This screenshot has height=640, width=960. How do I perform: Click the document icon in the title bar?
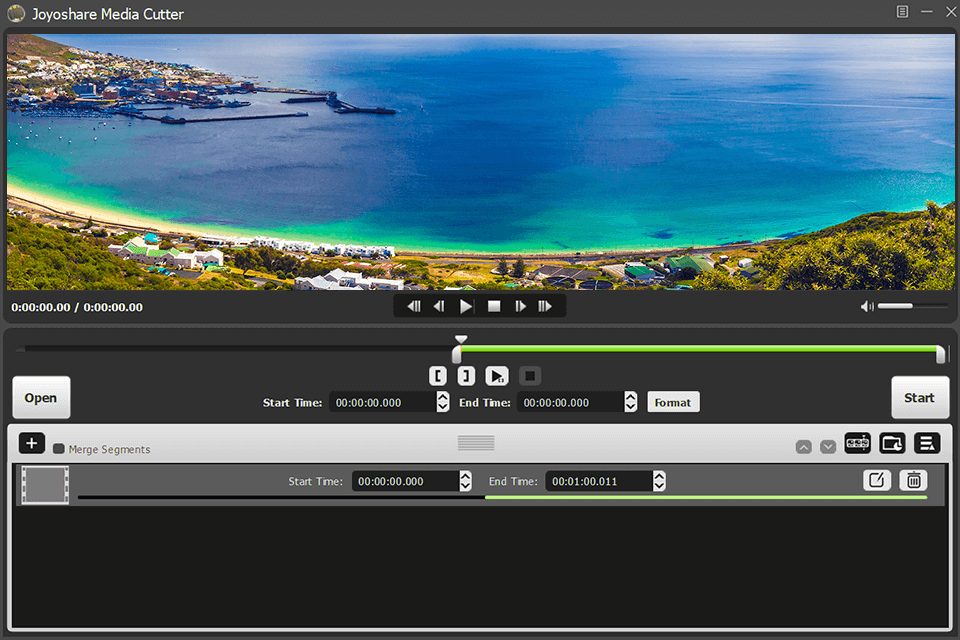[x=903, y=13]
